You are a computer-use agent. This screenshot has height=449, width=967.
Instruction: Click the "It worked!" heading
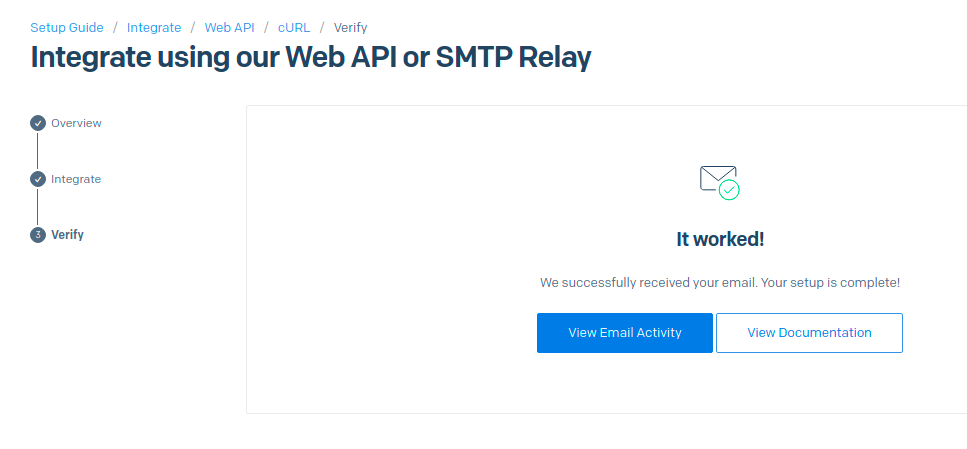tap(720, 240)
